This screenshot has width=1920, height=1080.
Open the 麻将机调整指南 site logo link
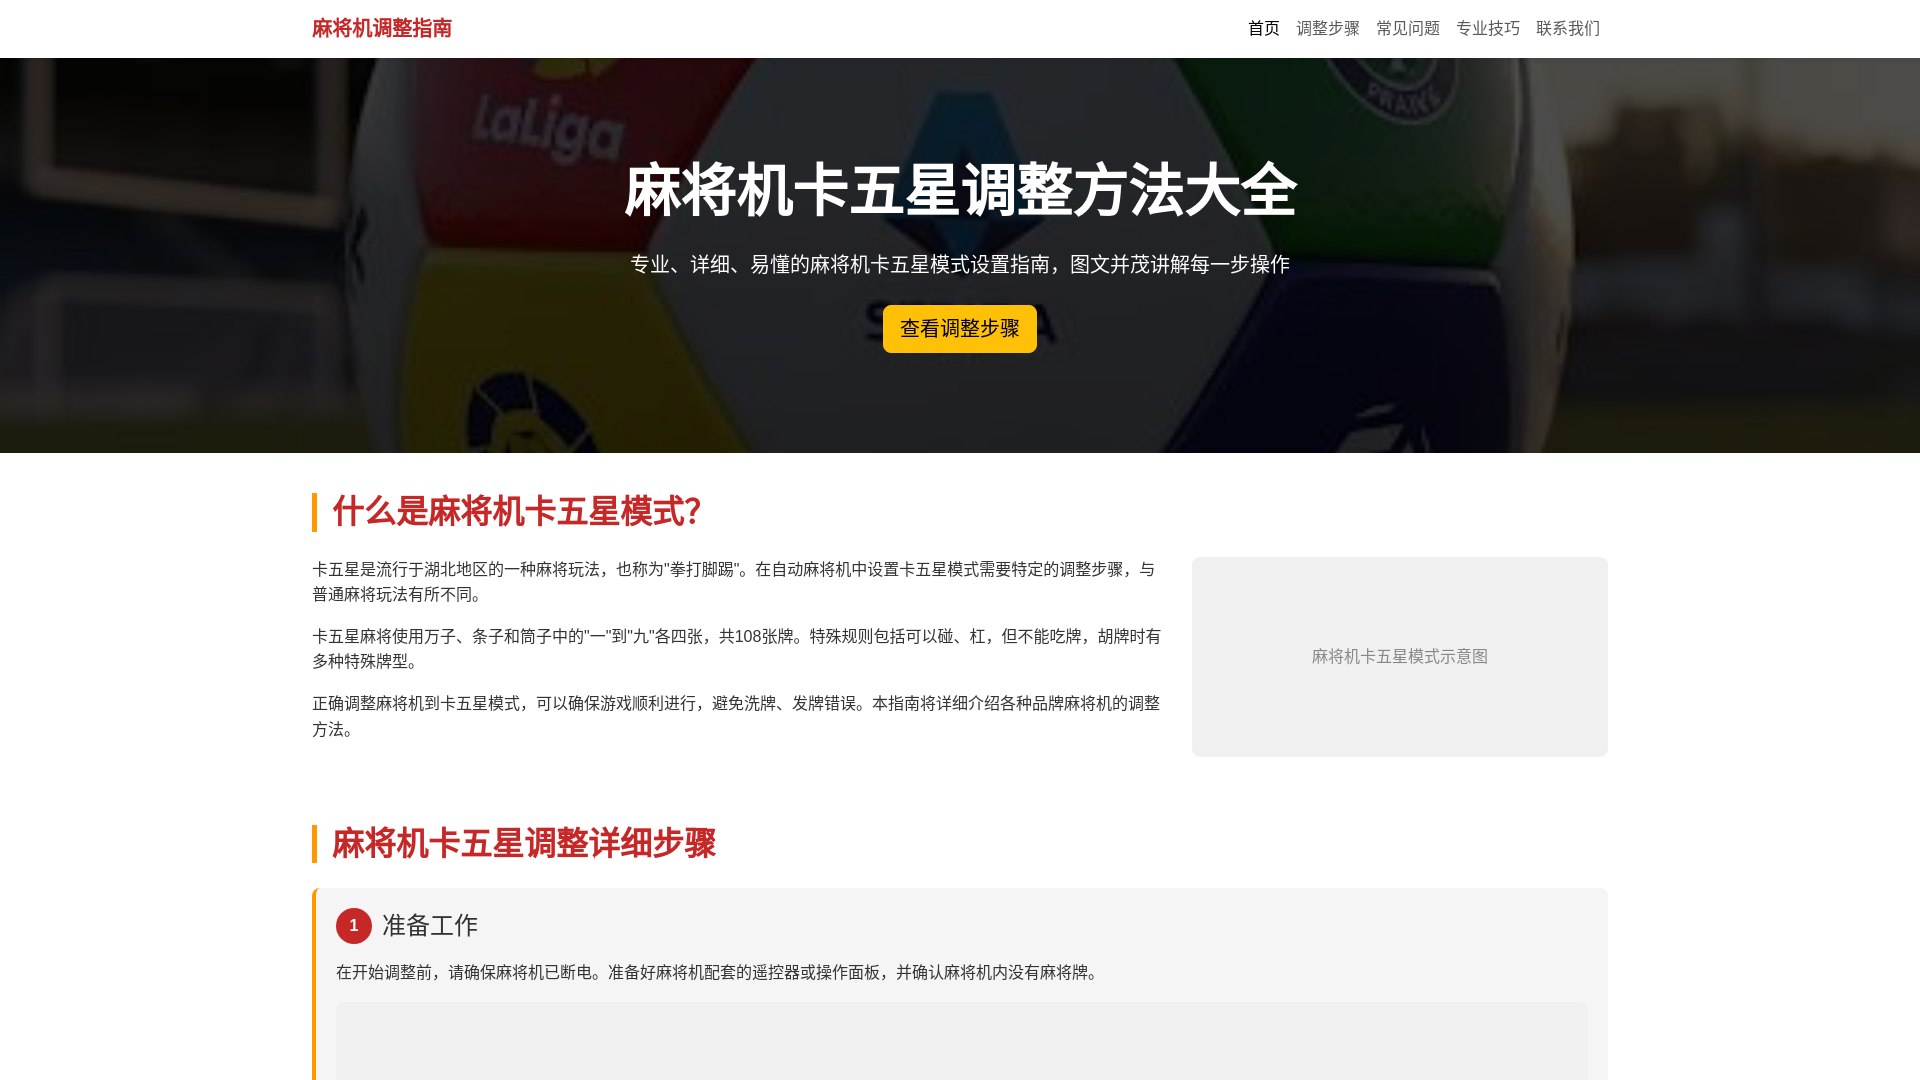(381, 28)
